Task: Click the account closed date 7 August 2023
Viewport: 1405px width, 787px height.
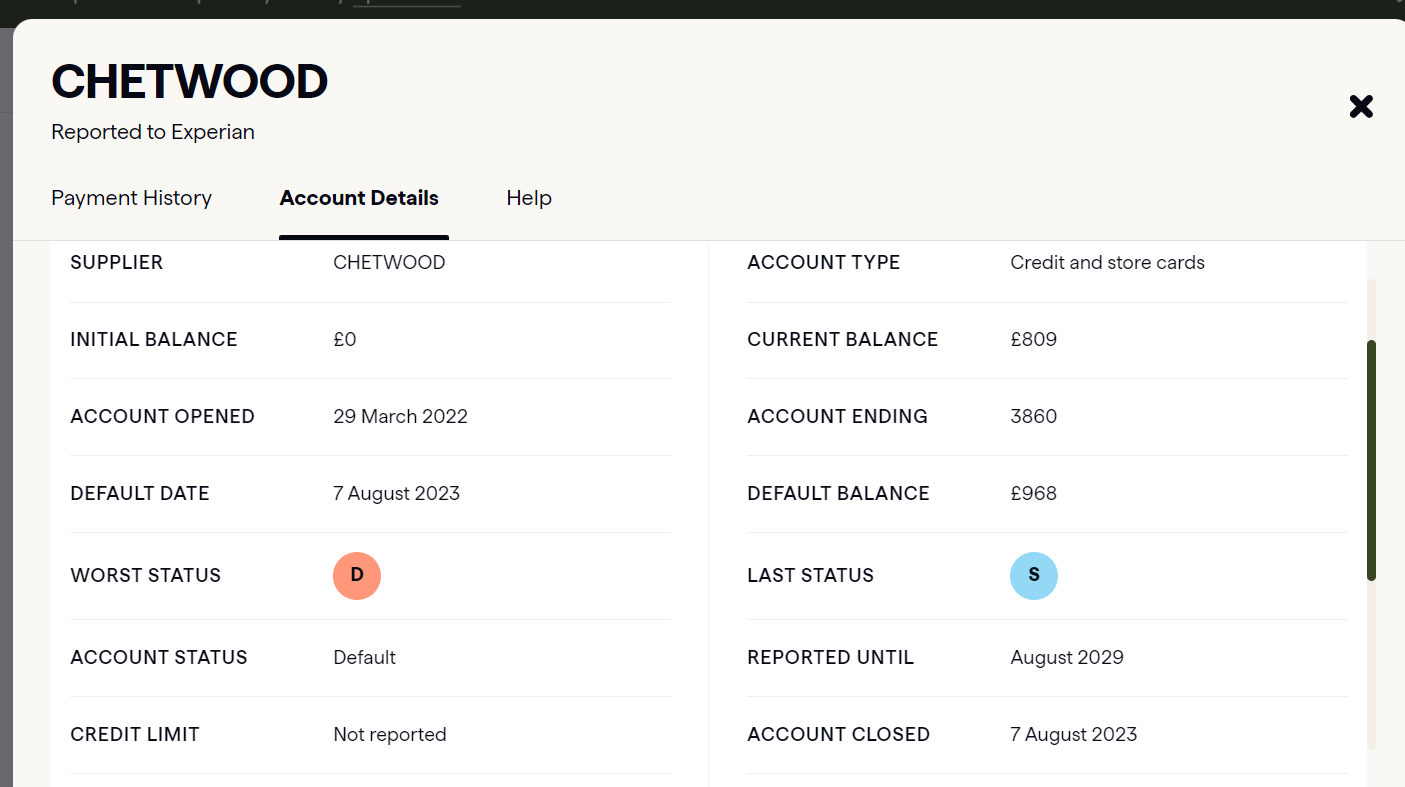Action: [1073, 735]
